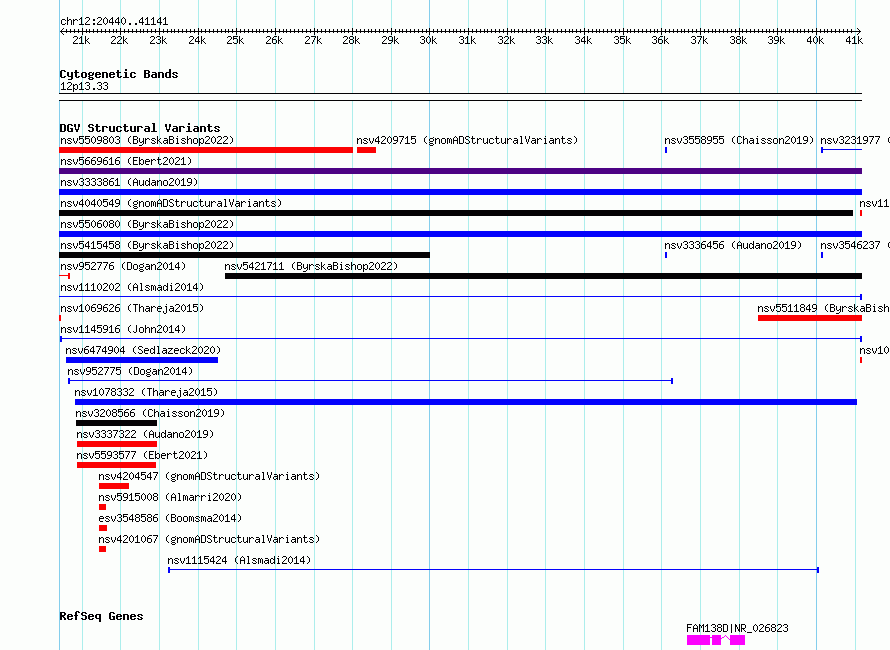Open nsv1115424 (Alsmadi2014) label
Screen dimensions: 890x650
[239, 560]
